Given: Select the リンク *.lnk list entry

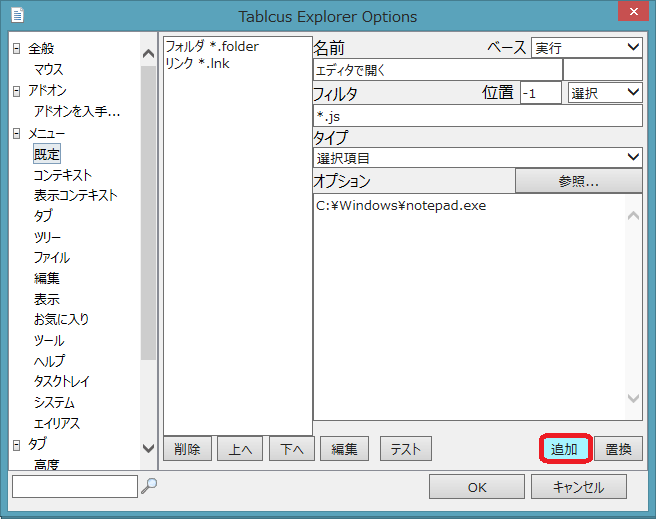Looking at the screenshot, I should (198, 63).
